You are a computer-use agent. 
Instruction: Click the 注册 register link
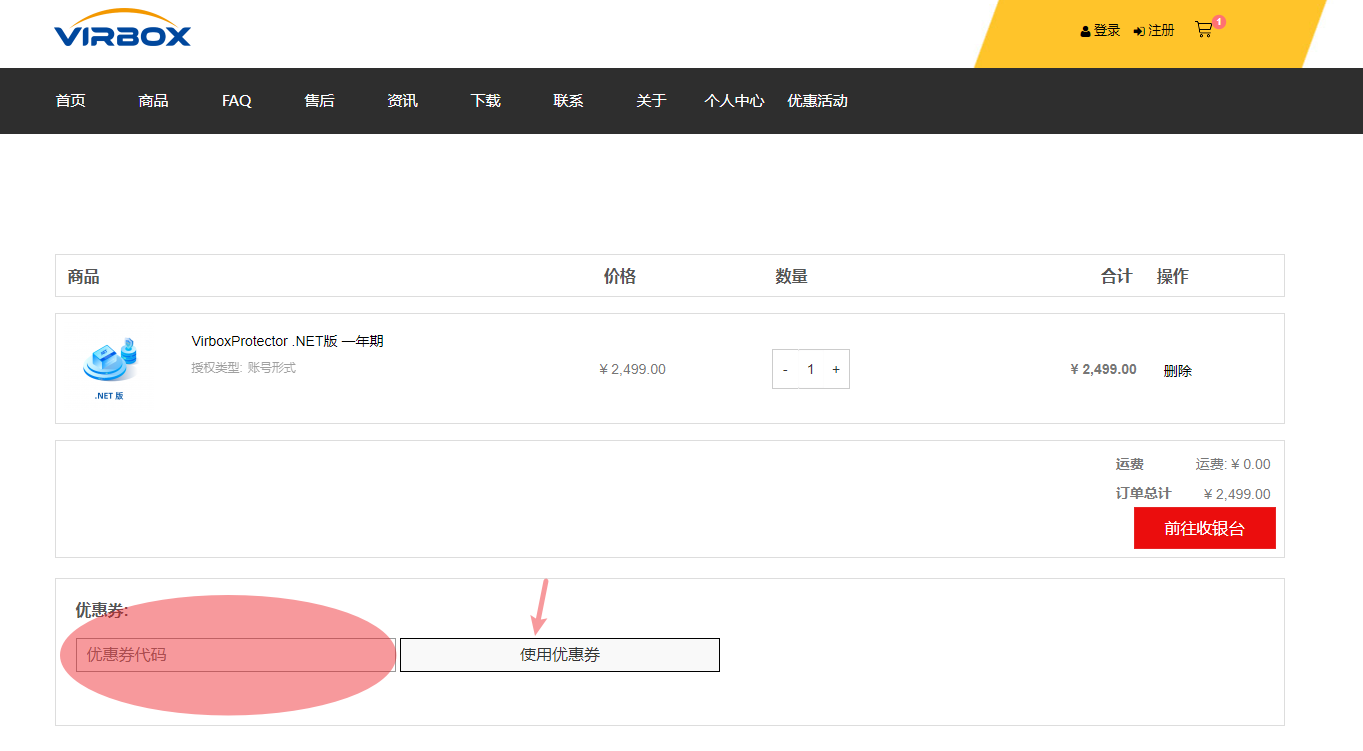[1154, 31]
